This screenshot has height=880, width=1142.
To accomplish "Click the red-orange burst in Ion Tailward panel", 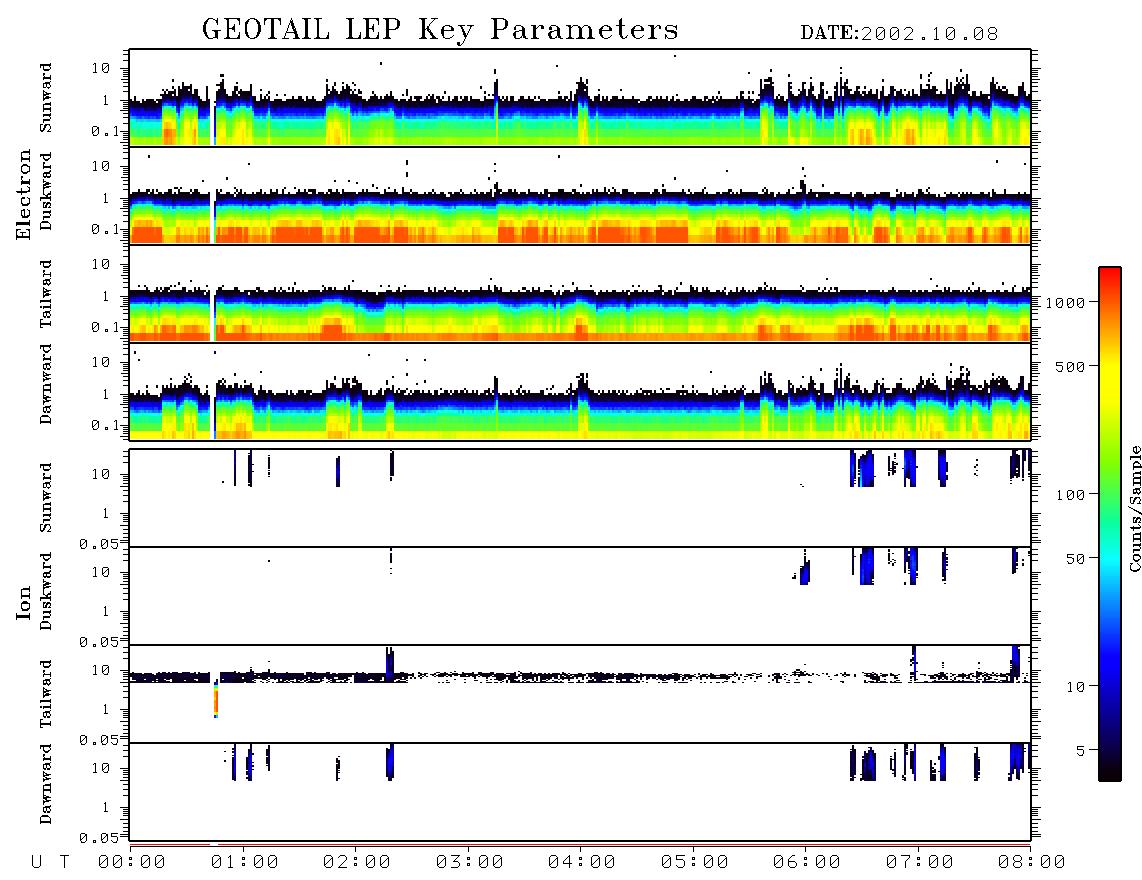I will (216, 700).
